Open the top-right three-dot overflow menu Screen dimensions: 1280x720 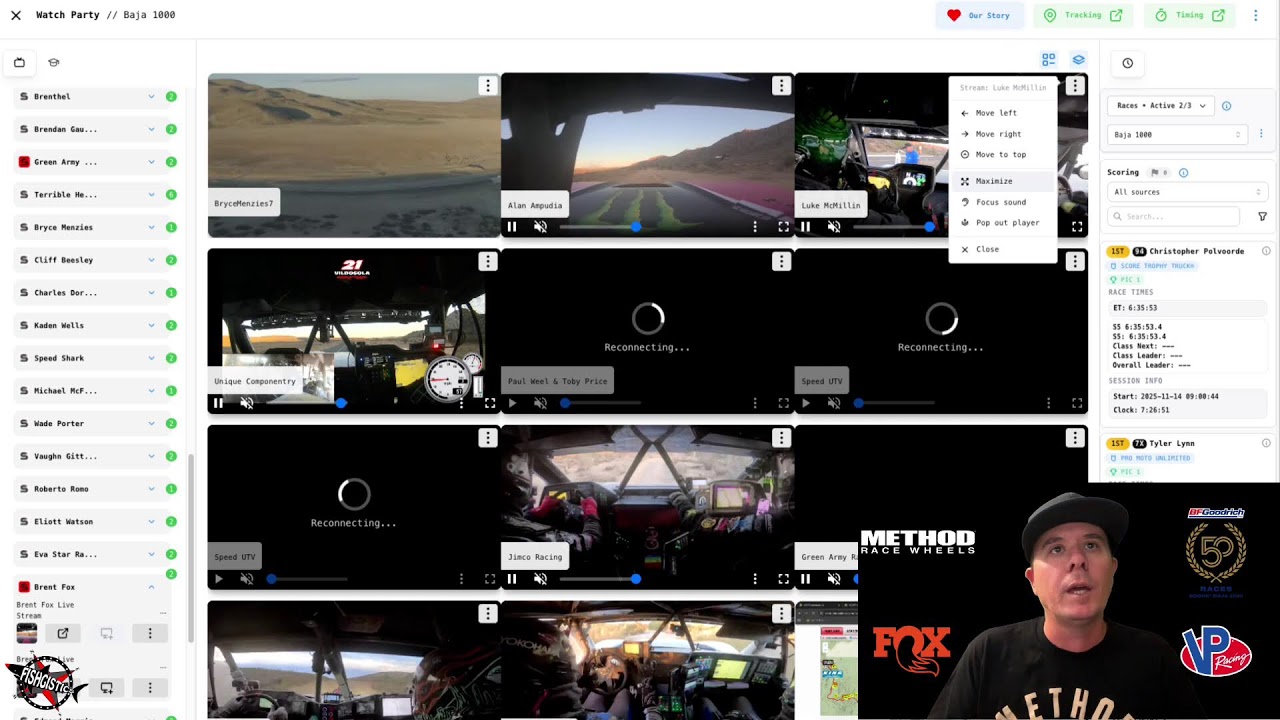1256,15
